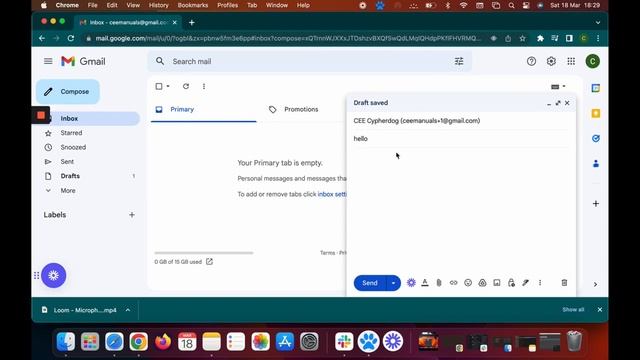The width and height of the screenshot is (640, 360).
Task: Insert an emoji
Action: coord(468,282)
